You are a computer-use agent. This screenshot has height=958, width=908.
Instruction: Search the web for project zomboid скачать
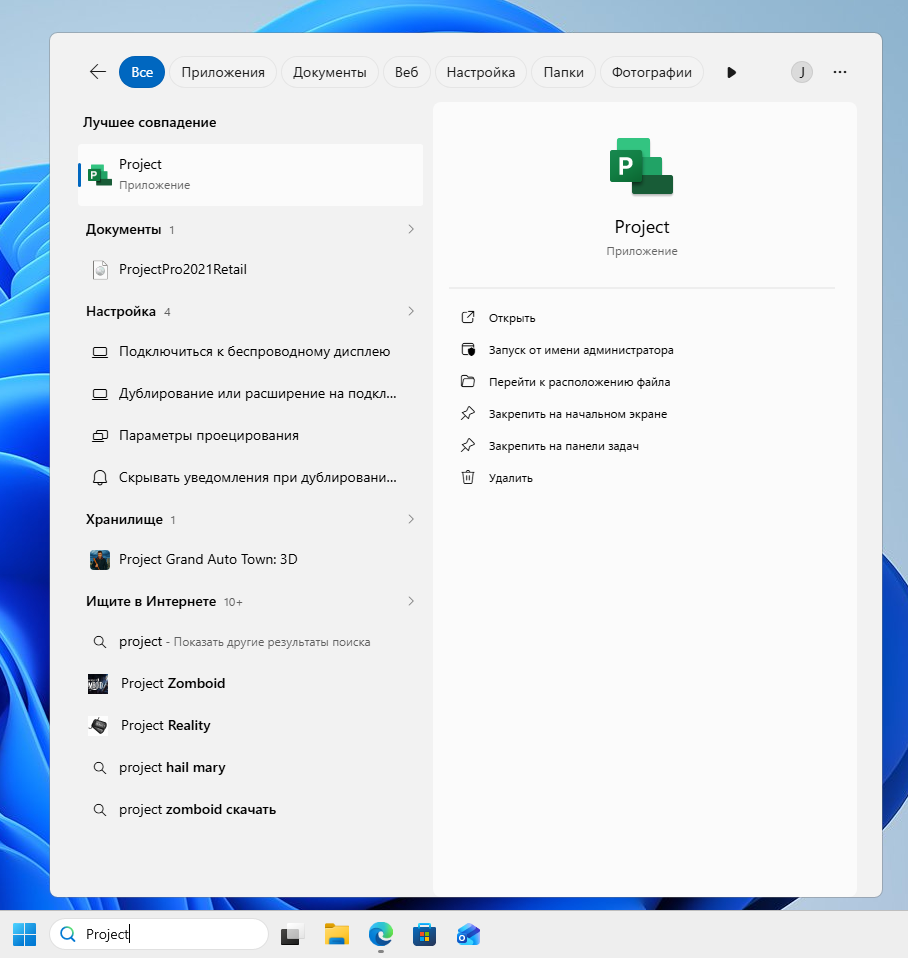pyautogui.click(x=251, y=810)
